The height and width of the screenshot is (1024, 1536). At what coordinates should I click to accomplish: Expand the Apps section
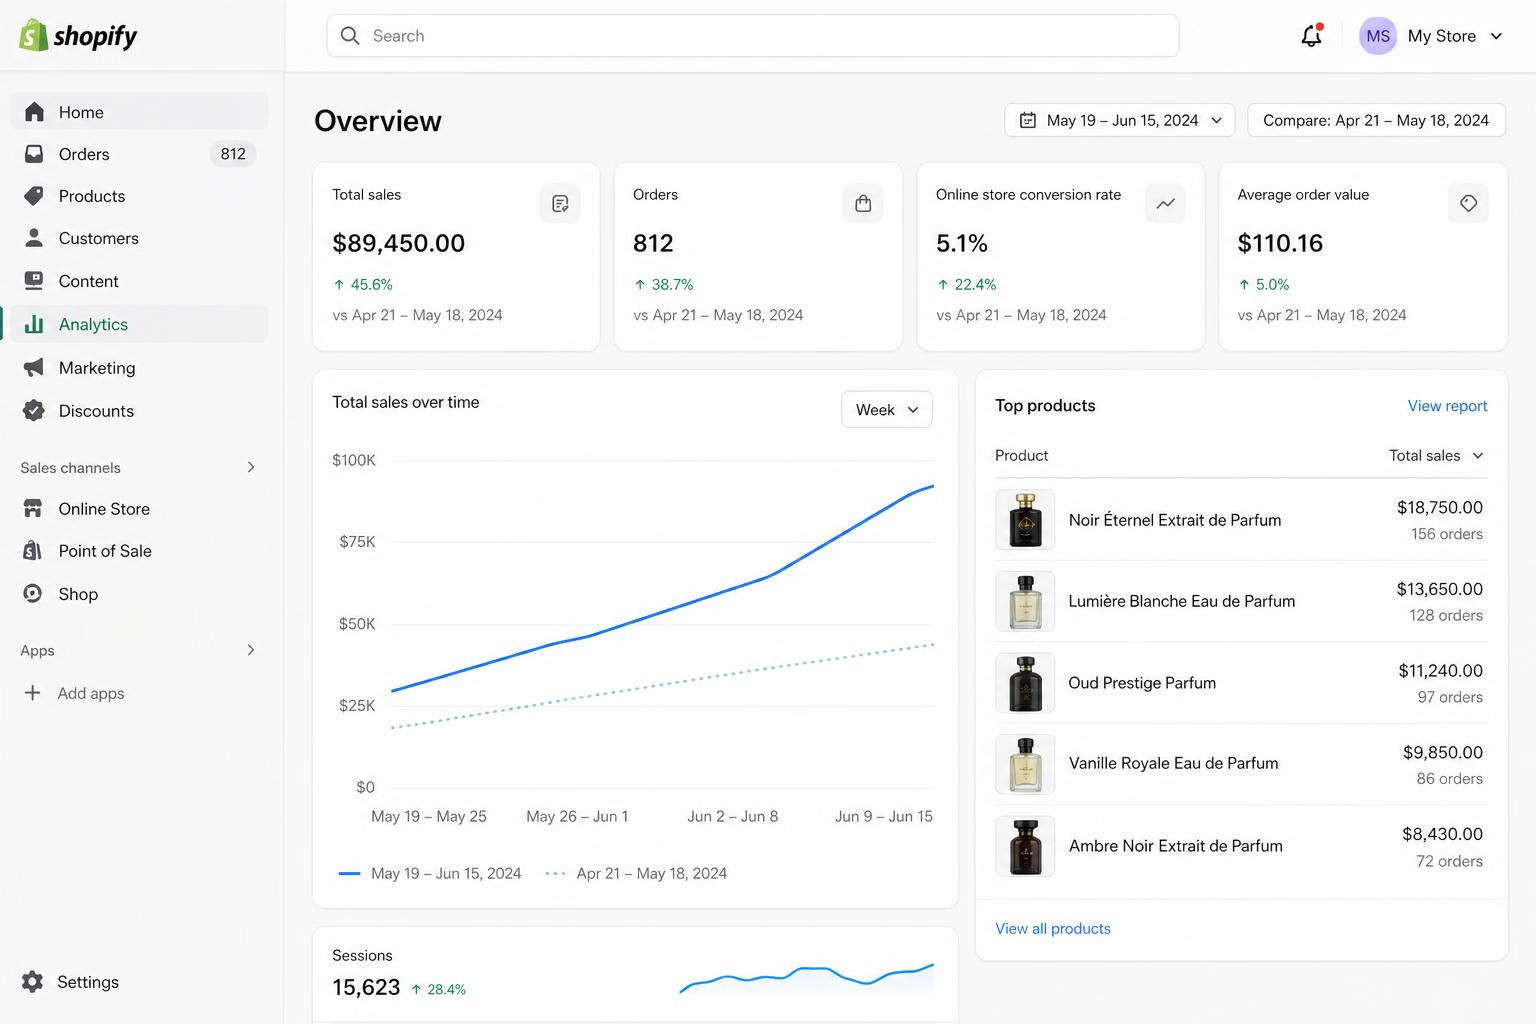(x=251, y=650)
